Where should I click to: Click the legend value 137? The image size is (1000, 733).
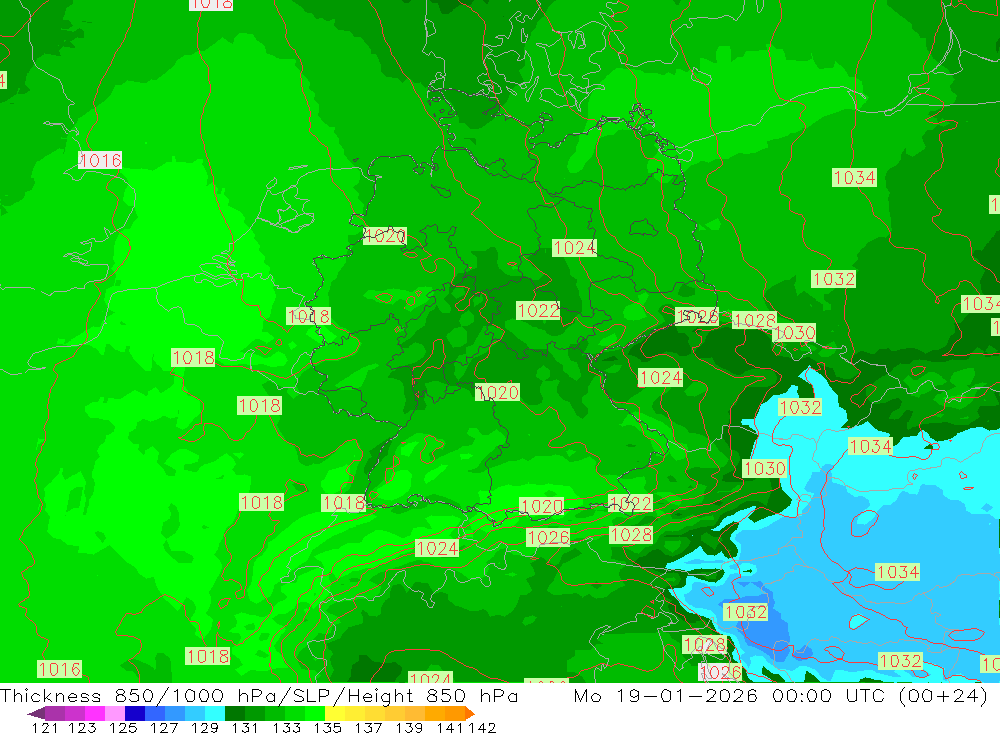point(368,727)
